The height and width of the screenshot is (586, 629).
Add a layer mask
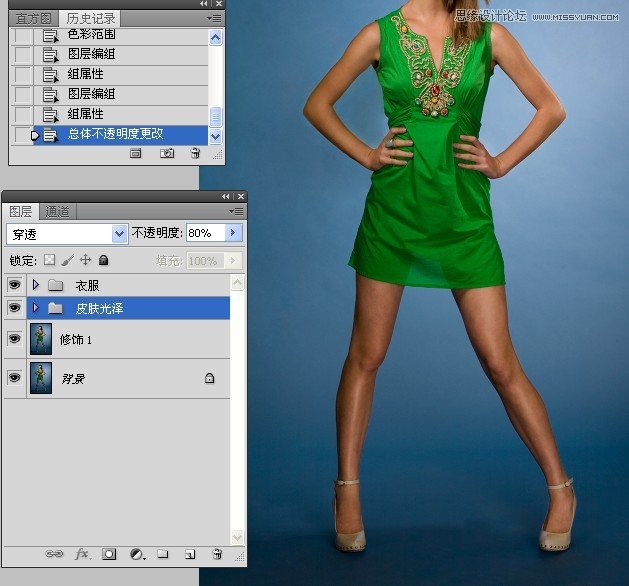109,554
